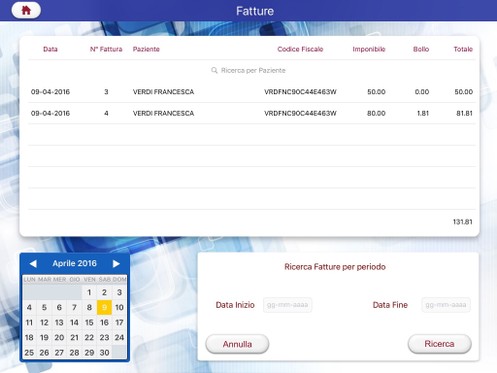Select day 10 in the calendar
Image resolution: width=497 pixels, height=373 pixels.
pyautogui.click(x=119, y=307)
